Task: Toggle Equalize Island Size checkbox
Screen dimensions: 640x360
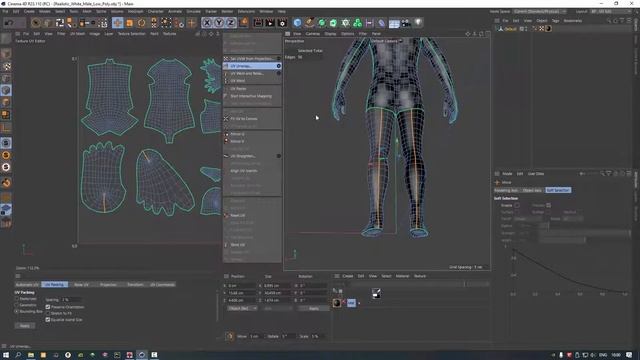Action: (x=48, y=320)
